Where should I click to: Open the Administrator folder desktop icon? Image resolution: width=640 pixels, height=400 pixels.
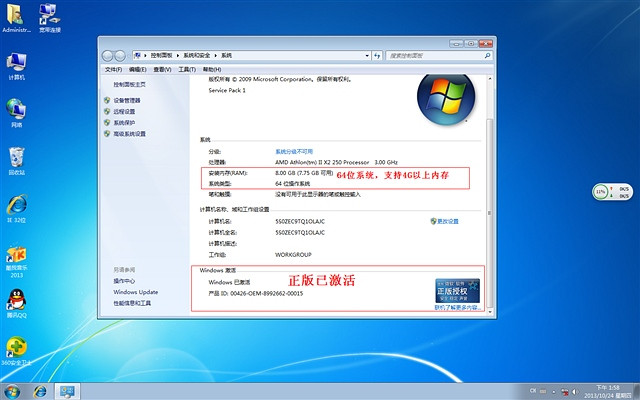[16, 18]
